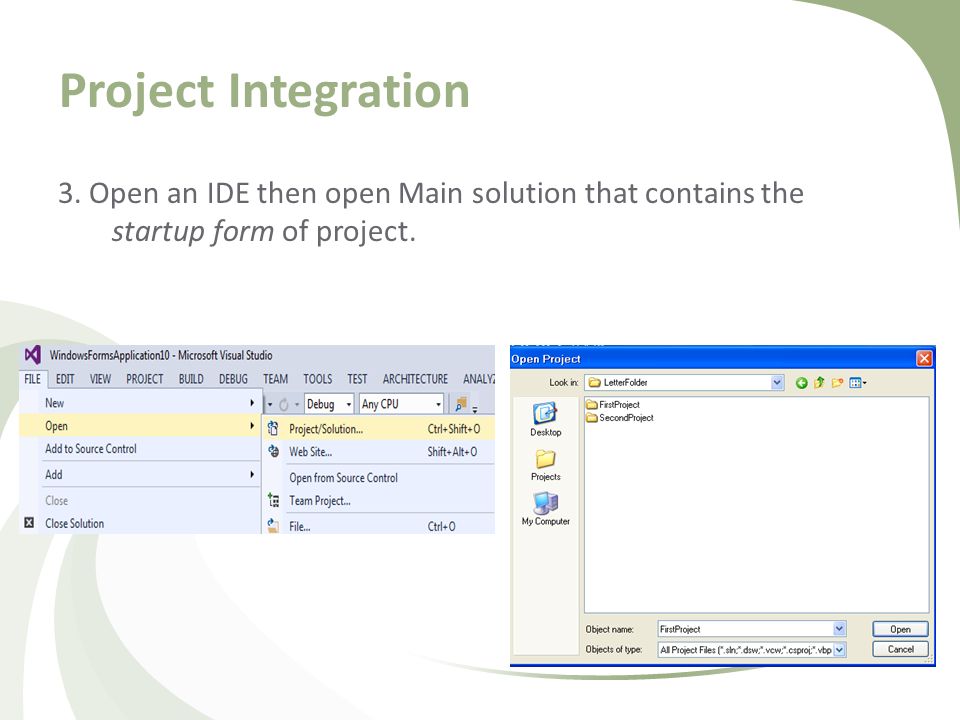Click the greyed refresh toolbar icon

pos(283,405)
